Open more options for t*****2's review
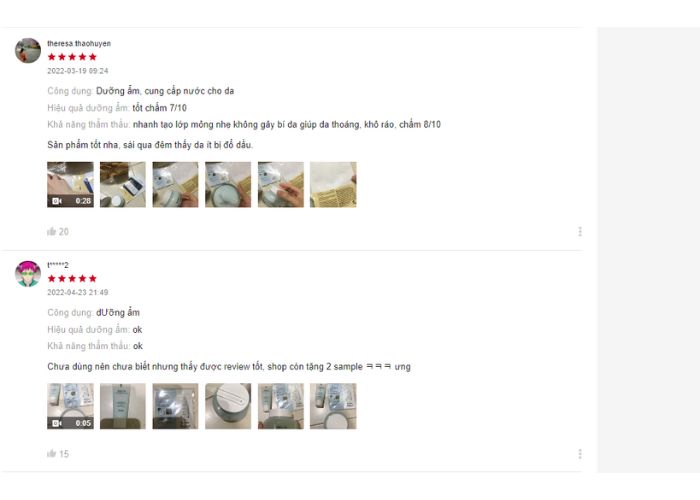Screen dimensions: 700x500 579,454
